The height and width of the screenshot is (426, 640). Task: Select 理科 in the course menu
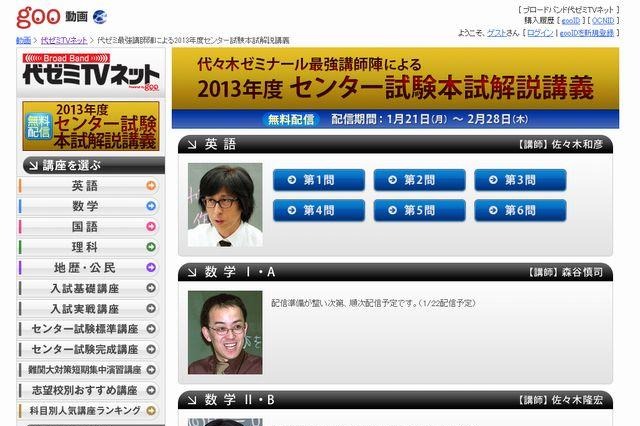click(x=88, y=247)
